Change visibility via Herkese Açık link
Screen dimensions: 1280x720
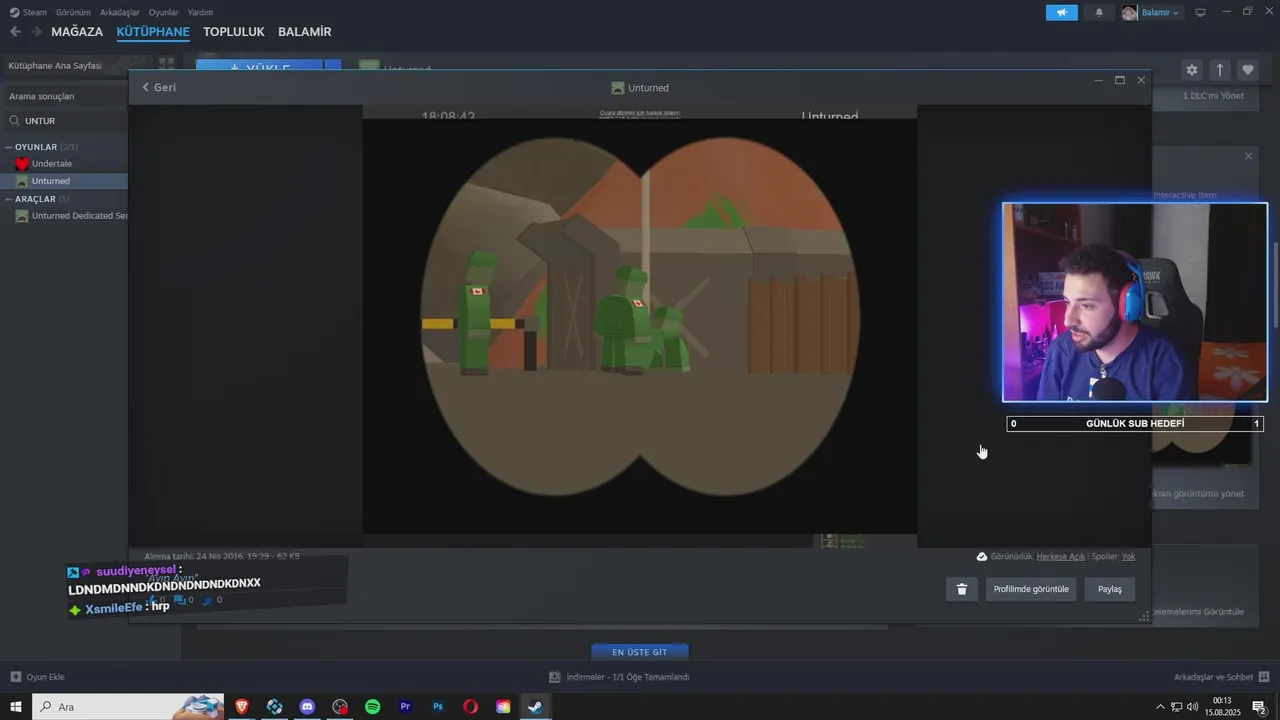[x=1060, y=557]
